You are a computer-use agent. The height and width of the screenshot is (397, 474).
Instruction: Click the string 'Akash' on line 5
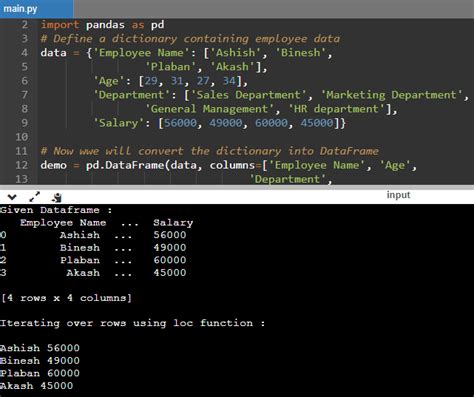(232, 67)
